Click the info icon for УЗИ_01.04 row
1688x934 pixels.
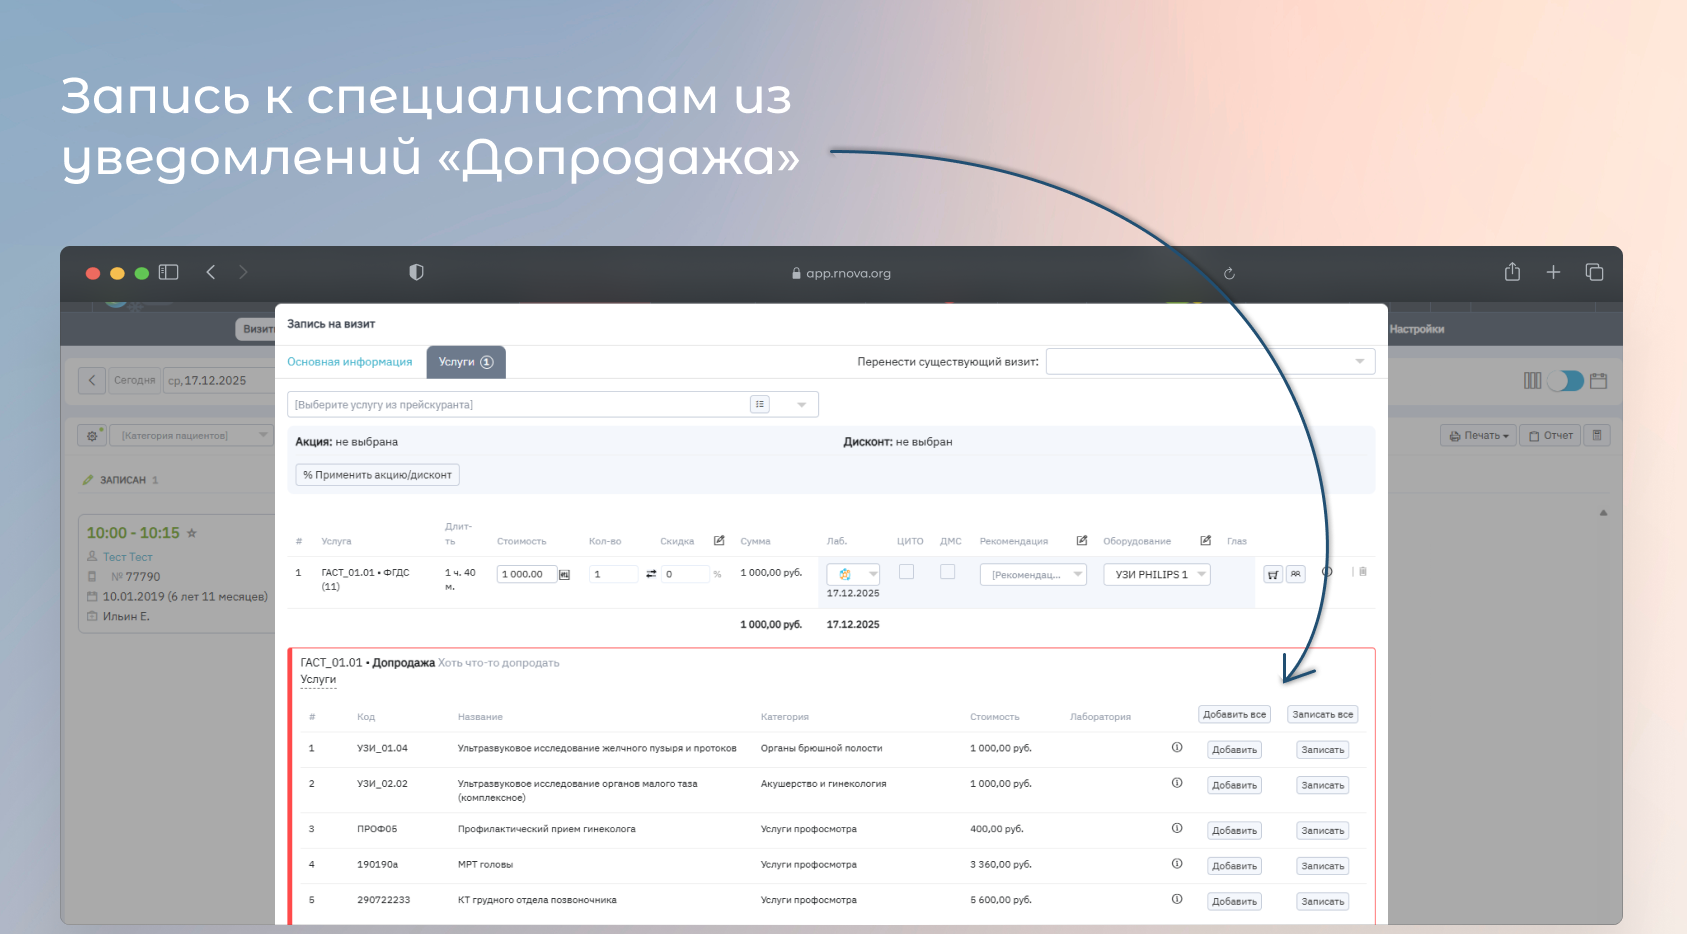click(1177, 748)
